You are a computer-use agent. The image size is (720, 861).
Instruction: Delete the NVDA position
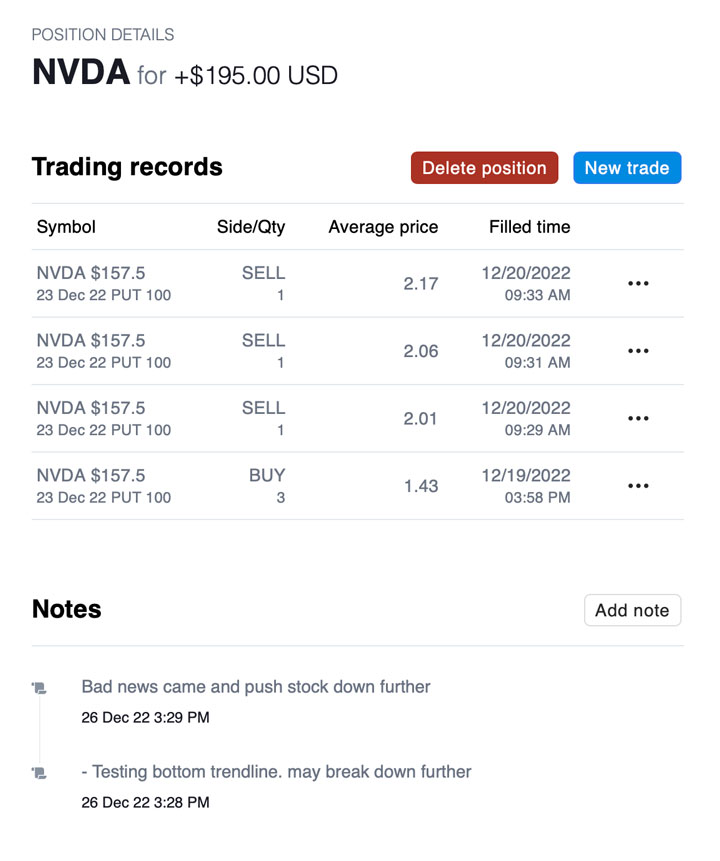[x=484, y=167]
